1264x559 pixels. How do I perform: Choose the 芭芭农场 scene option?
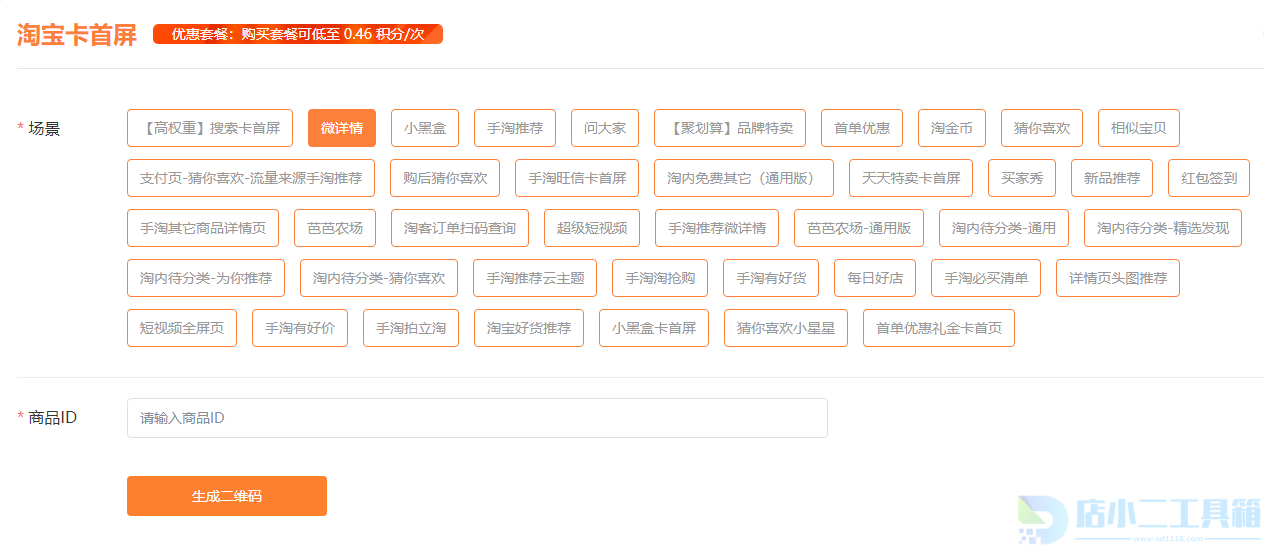pos(335,228)
